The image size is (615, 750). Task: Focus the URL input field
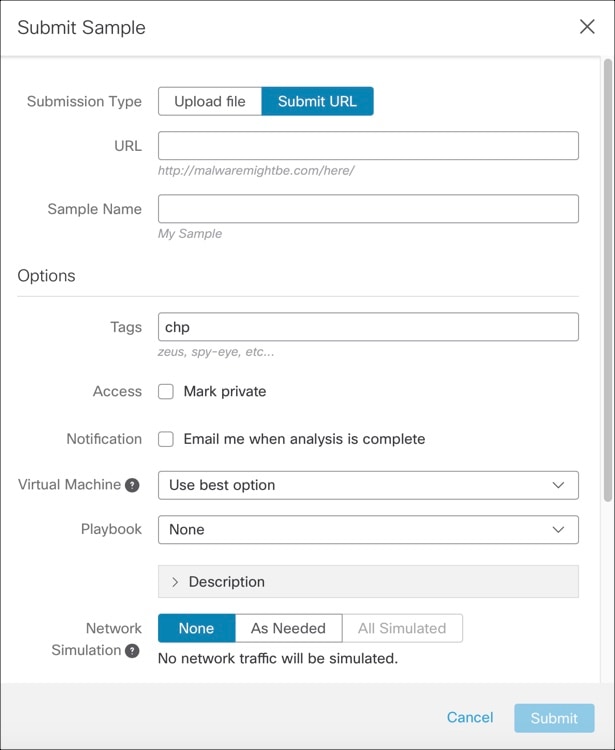[368, 146]
